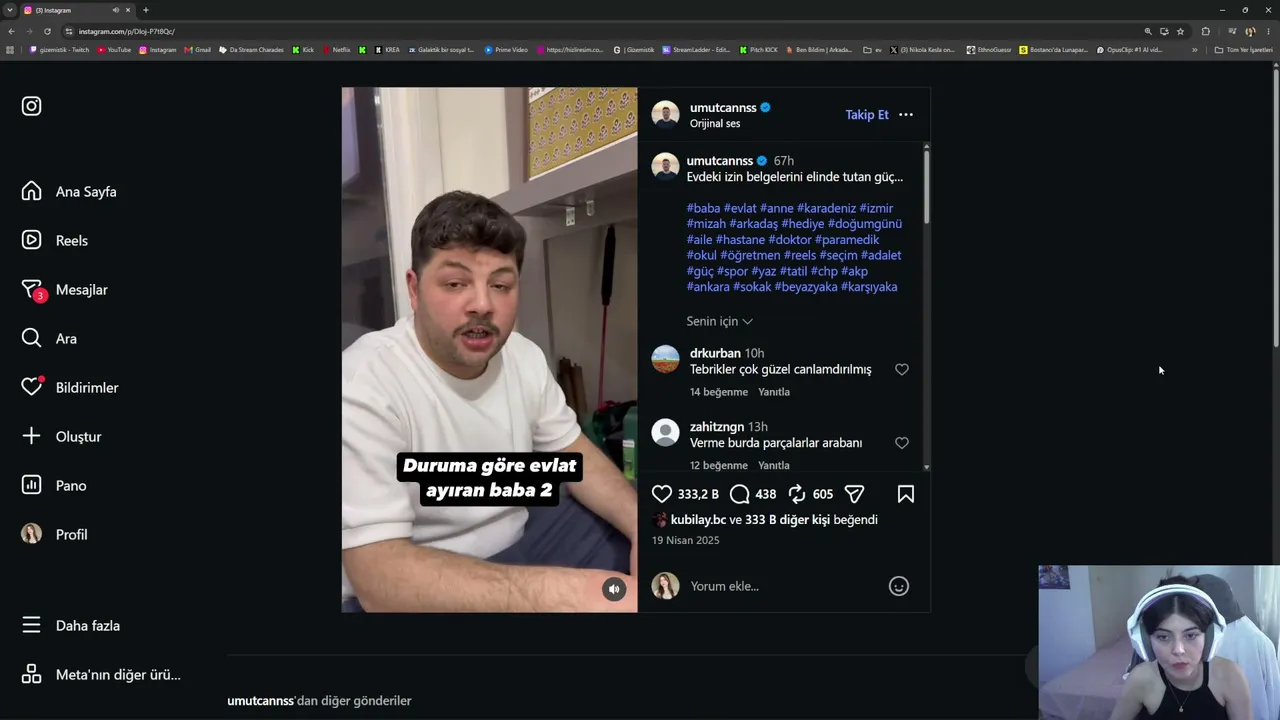Image resolution: width=1280 pixels, height=720 pixels.
Task: Reply to zahitzngn's comment with Yanıtla
Action: 774,465
